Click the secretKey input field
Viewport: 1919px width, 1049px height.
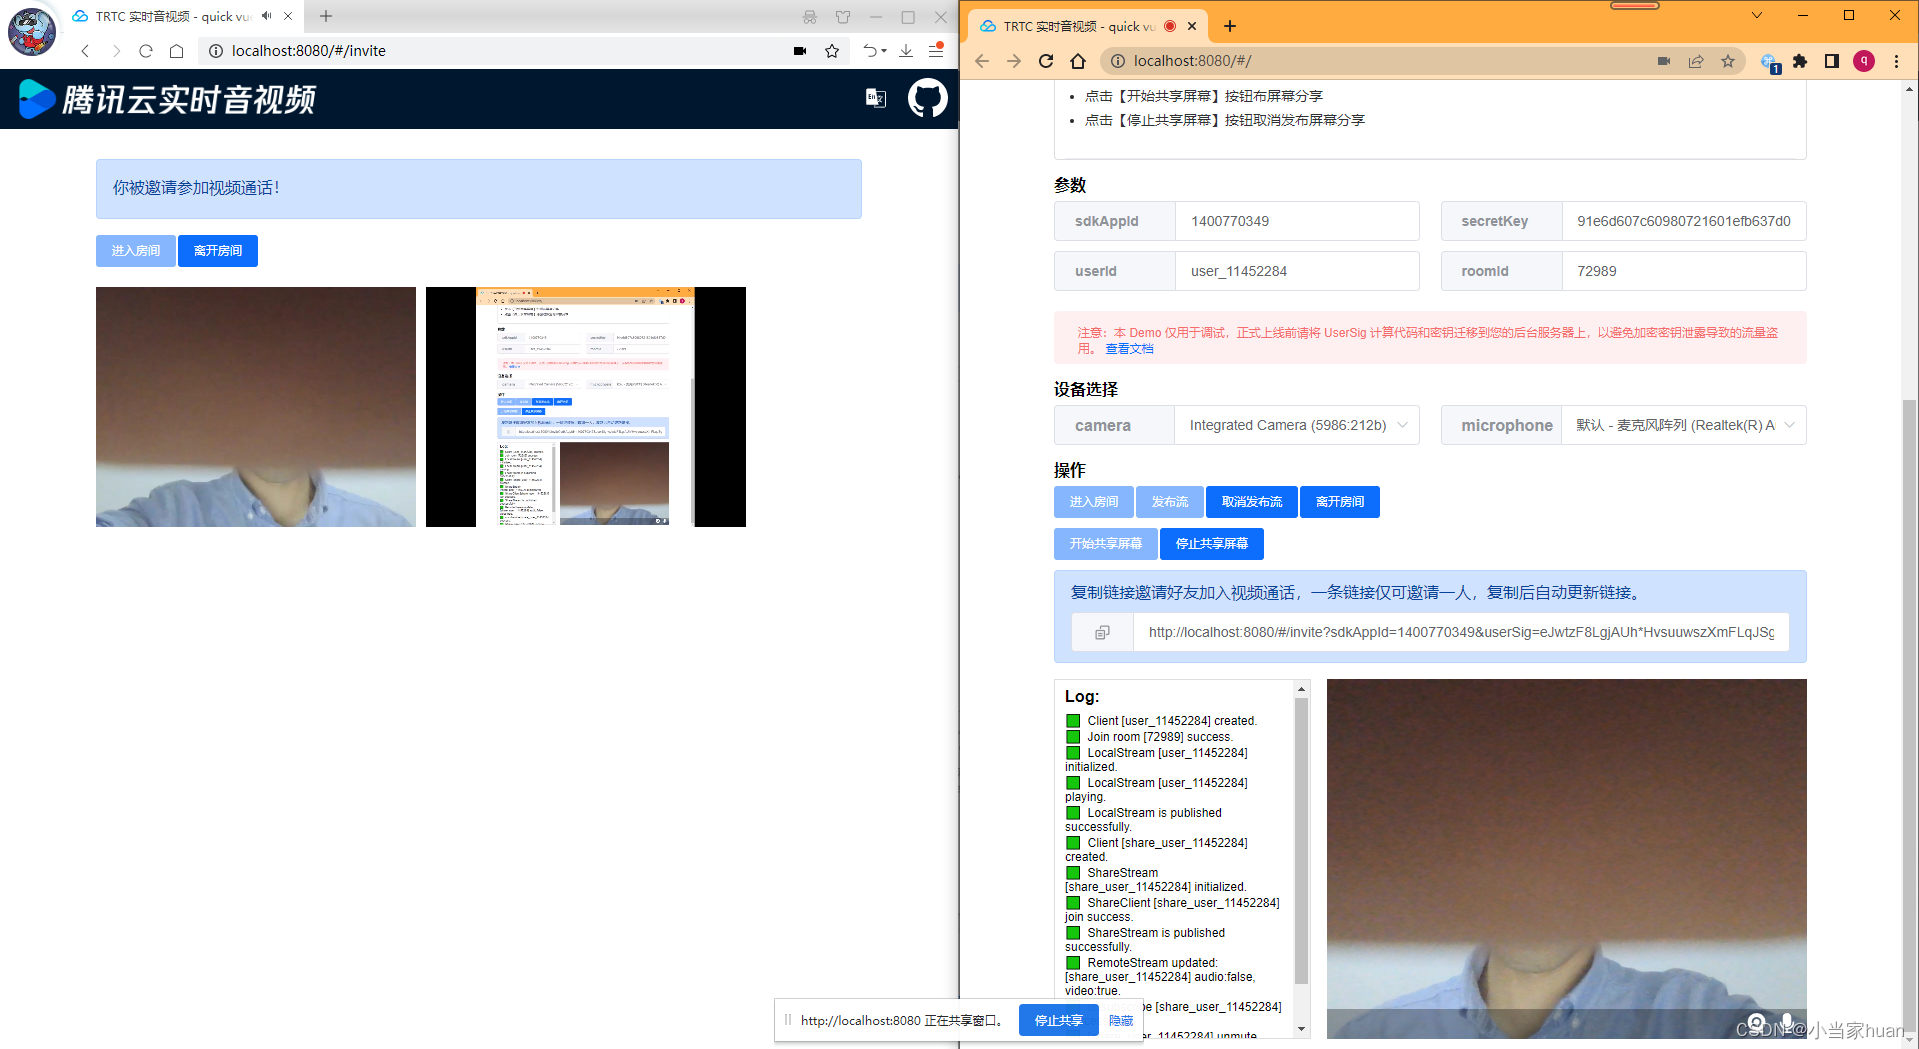(1683, 221)
